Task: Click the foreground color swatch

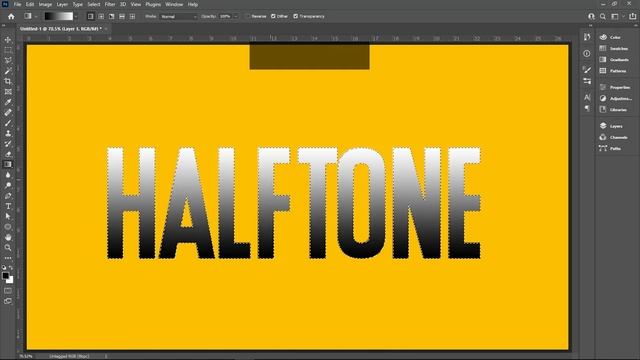Action: pyautogui.click(x=5, y=276)
